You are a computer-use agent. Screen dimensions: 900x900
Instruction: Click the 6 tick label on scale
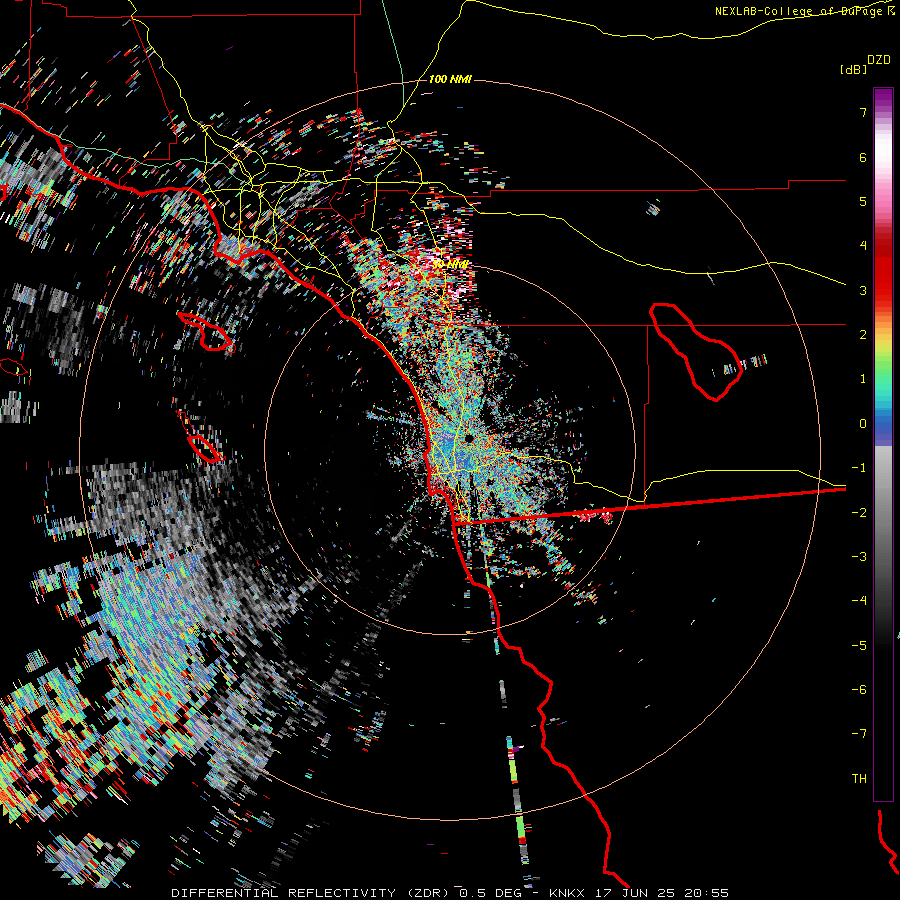point(863,157)
